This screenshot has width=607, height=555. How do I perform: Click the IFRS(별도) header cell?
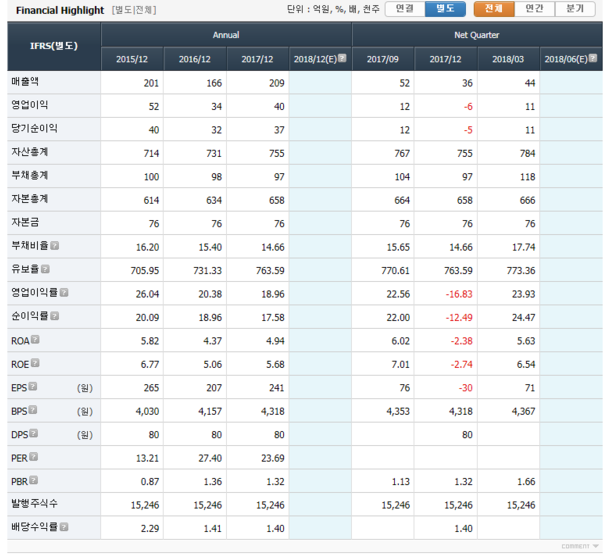coord(54,46)
